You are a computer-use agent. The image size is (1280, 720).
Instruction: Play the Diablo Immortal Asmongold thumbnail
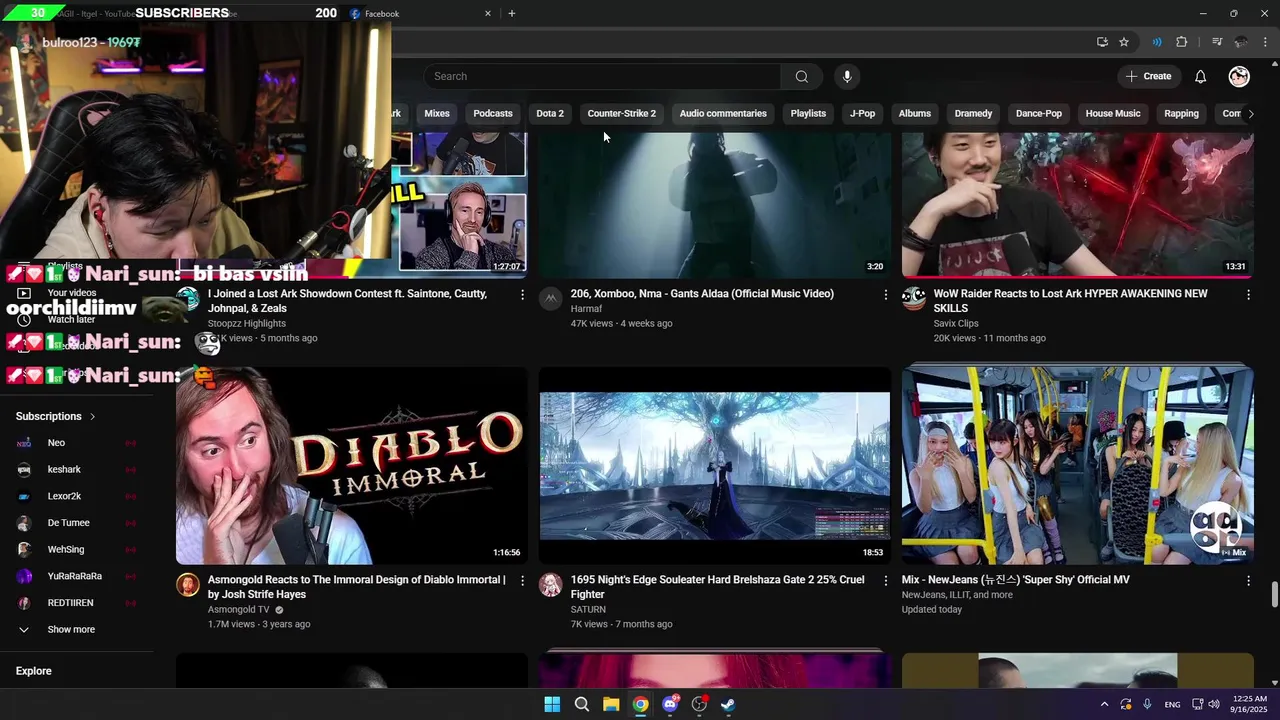pyautogui.click(x=352, y=465)
